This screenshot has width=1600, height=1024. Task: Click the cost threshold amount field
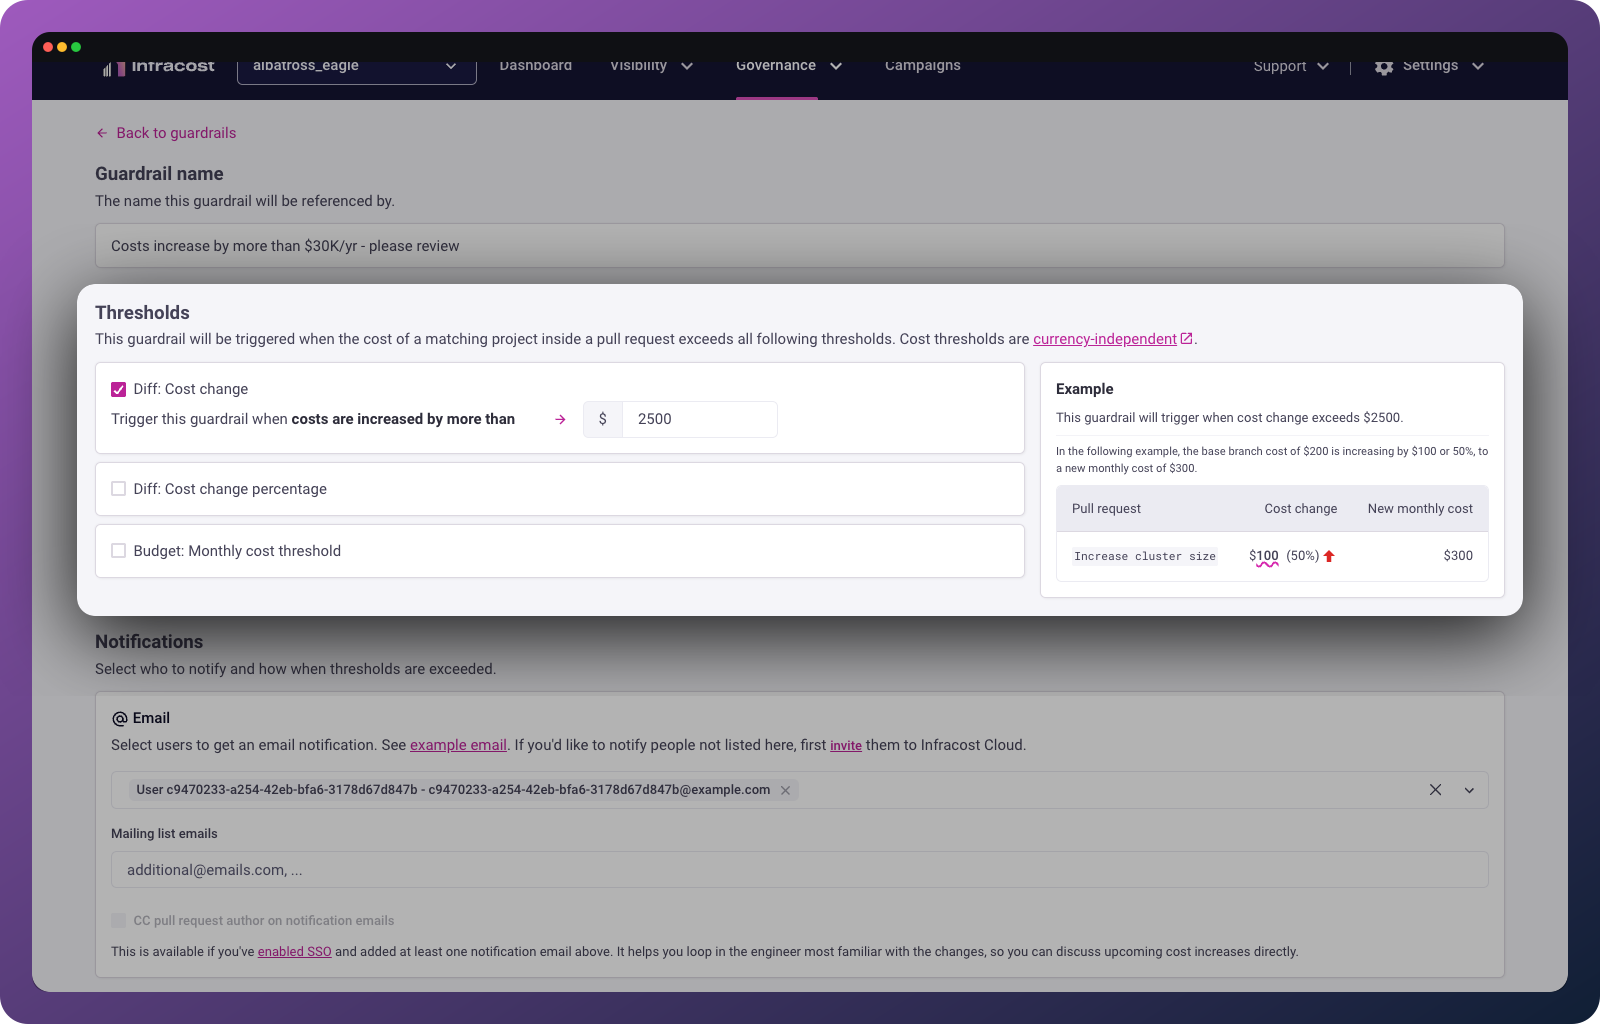click(x=699, y=419)
